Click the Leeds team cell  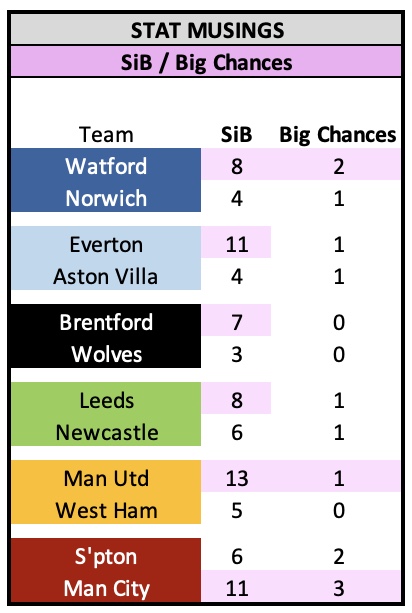click(106, 398)
